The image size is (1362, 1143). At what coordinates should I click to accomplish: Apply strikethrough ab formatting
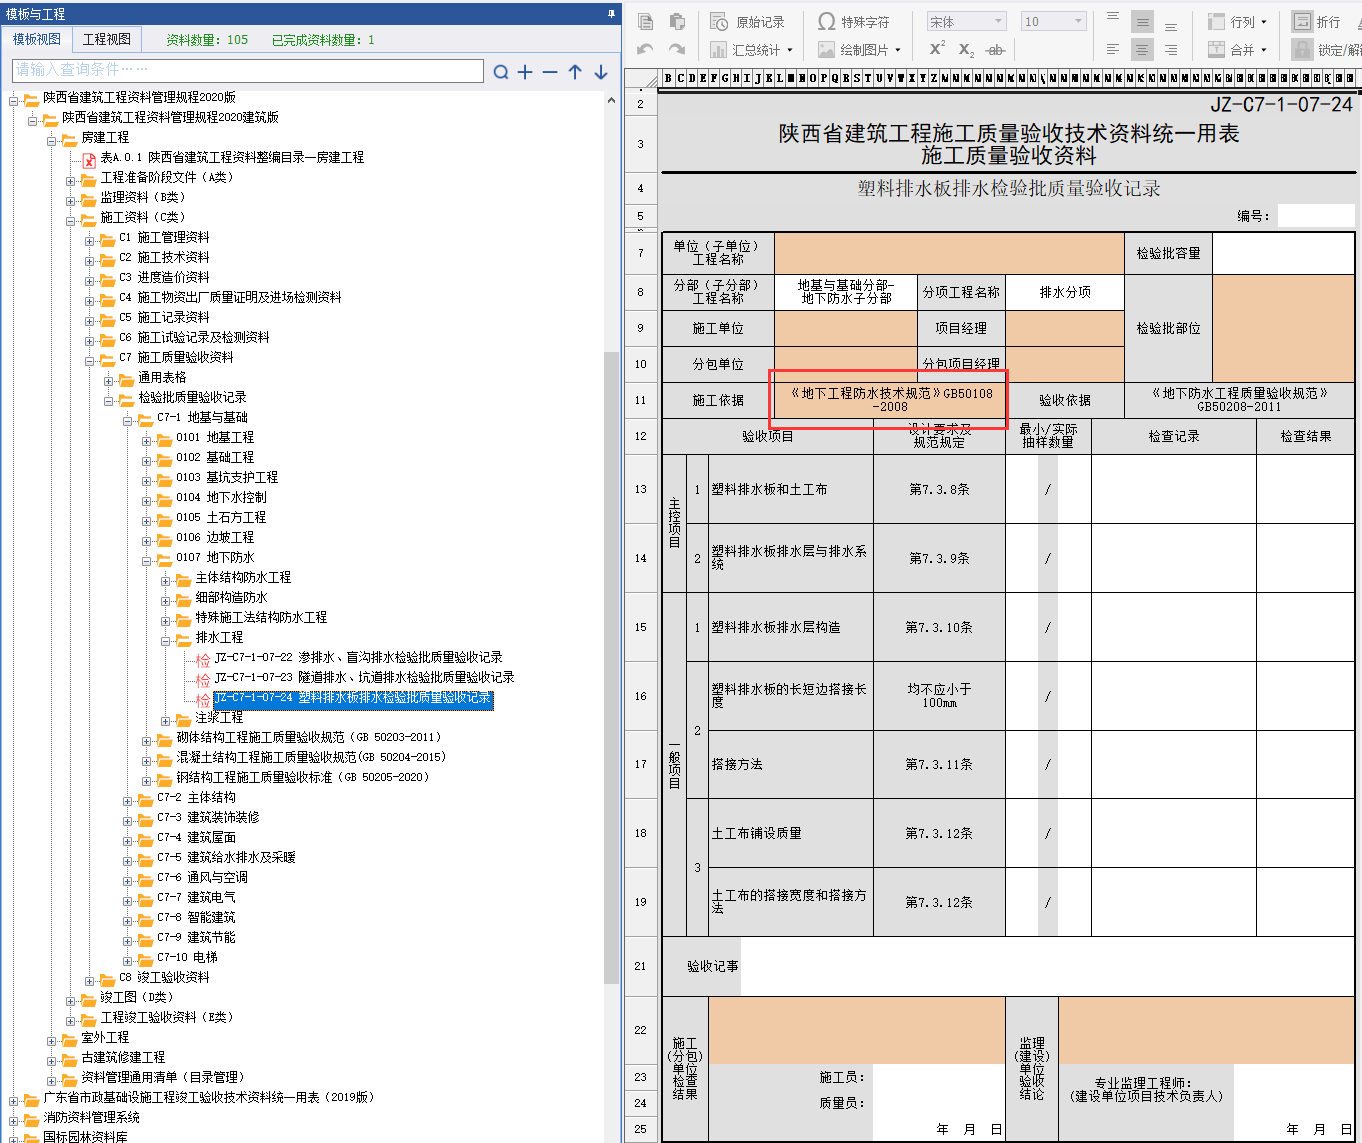995,49
